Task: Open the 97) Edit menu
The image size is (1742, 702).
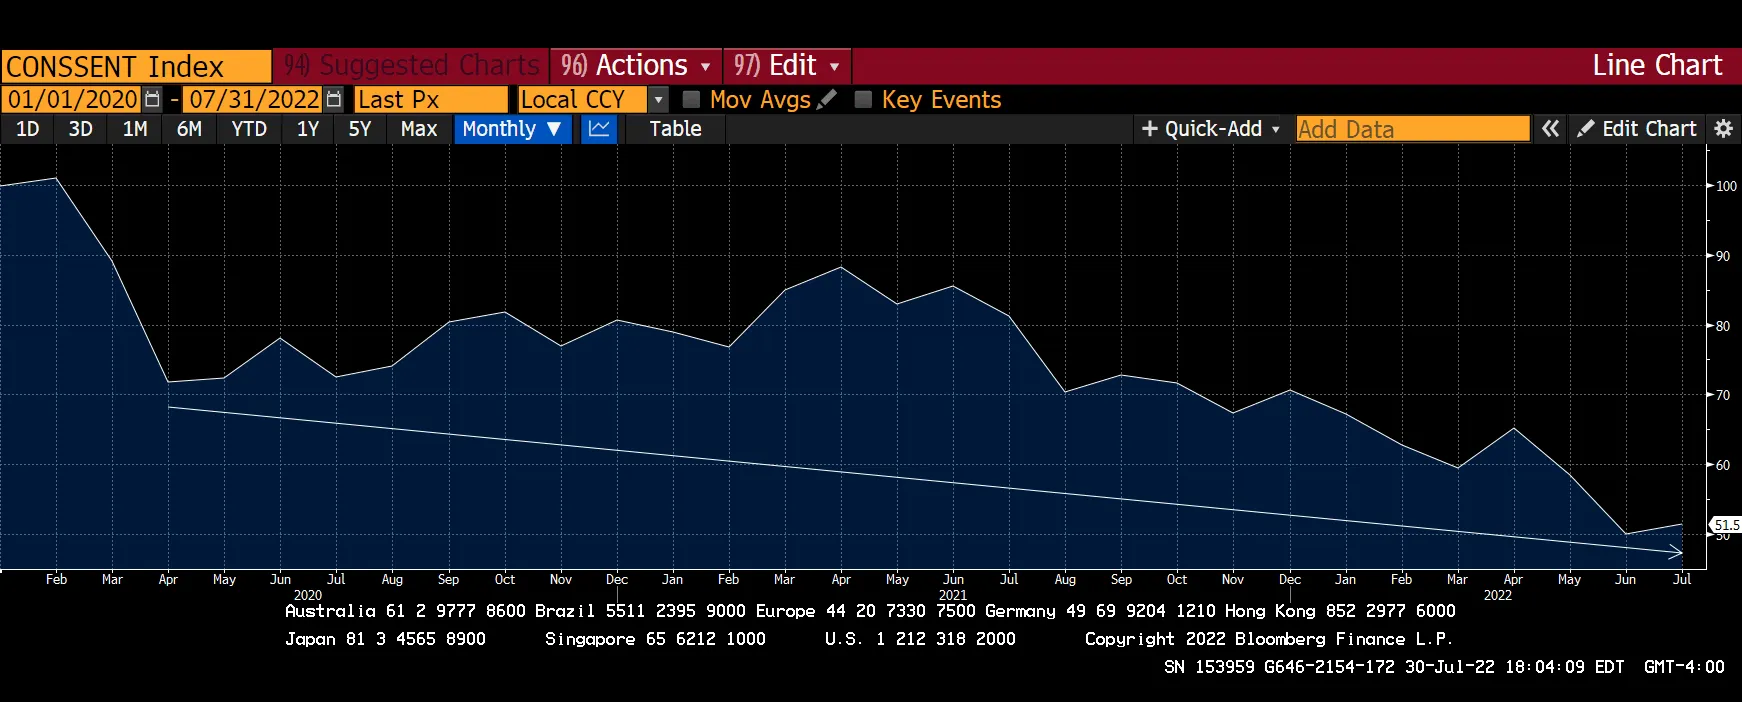Action: (786, 66)
